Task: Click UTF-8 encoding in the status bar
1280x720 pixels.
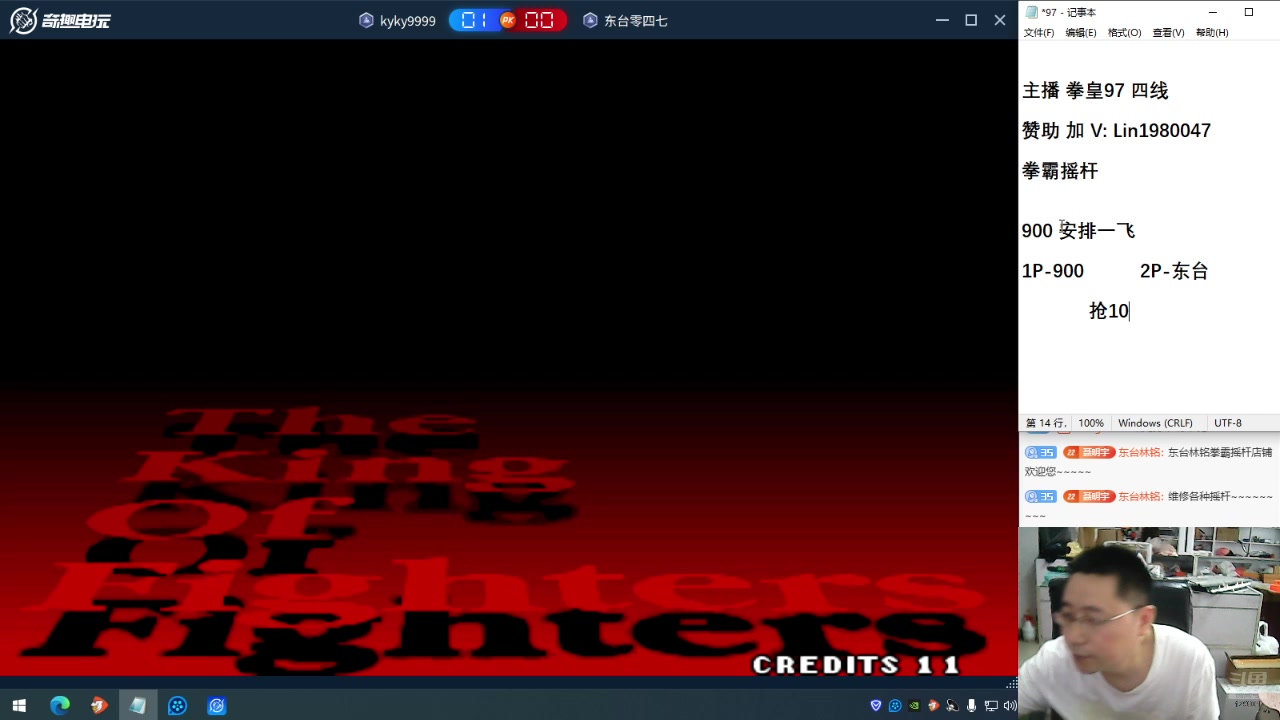Action: pyautogui.click(x=1228, y=423)
